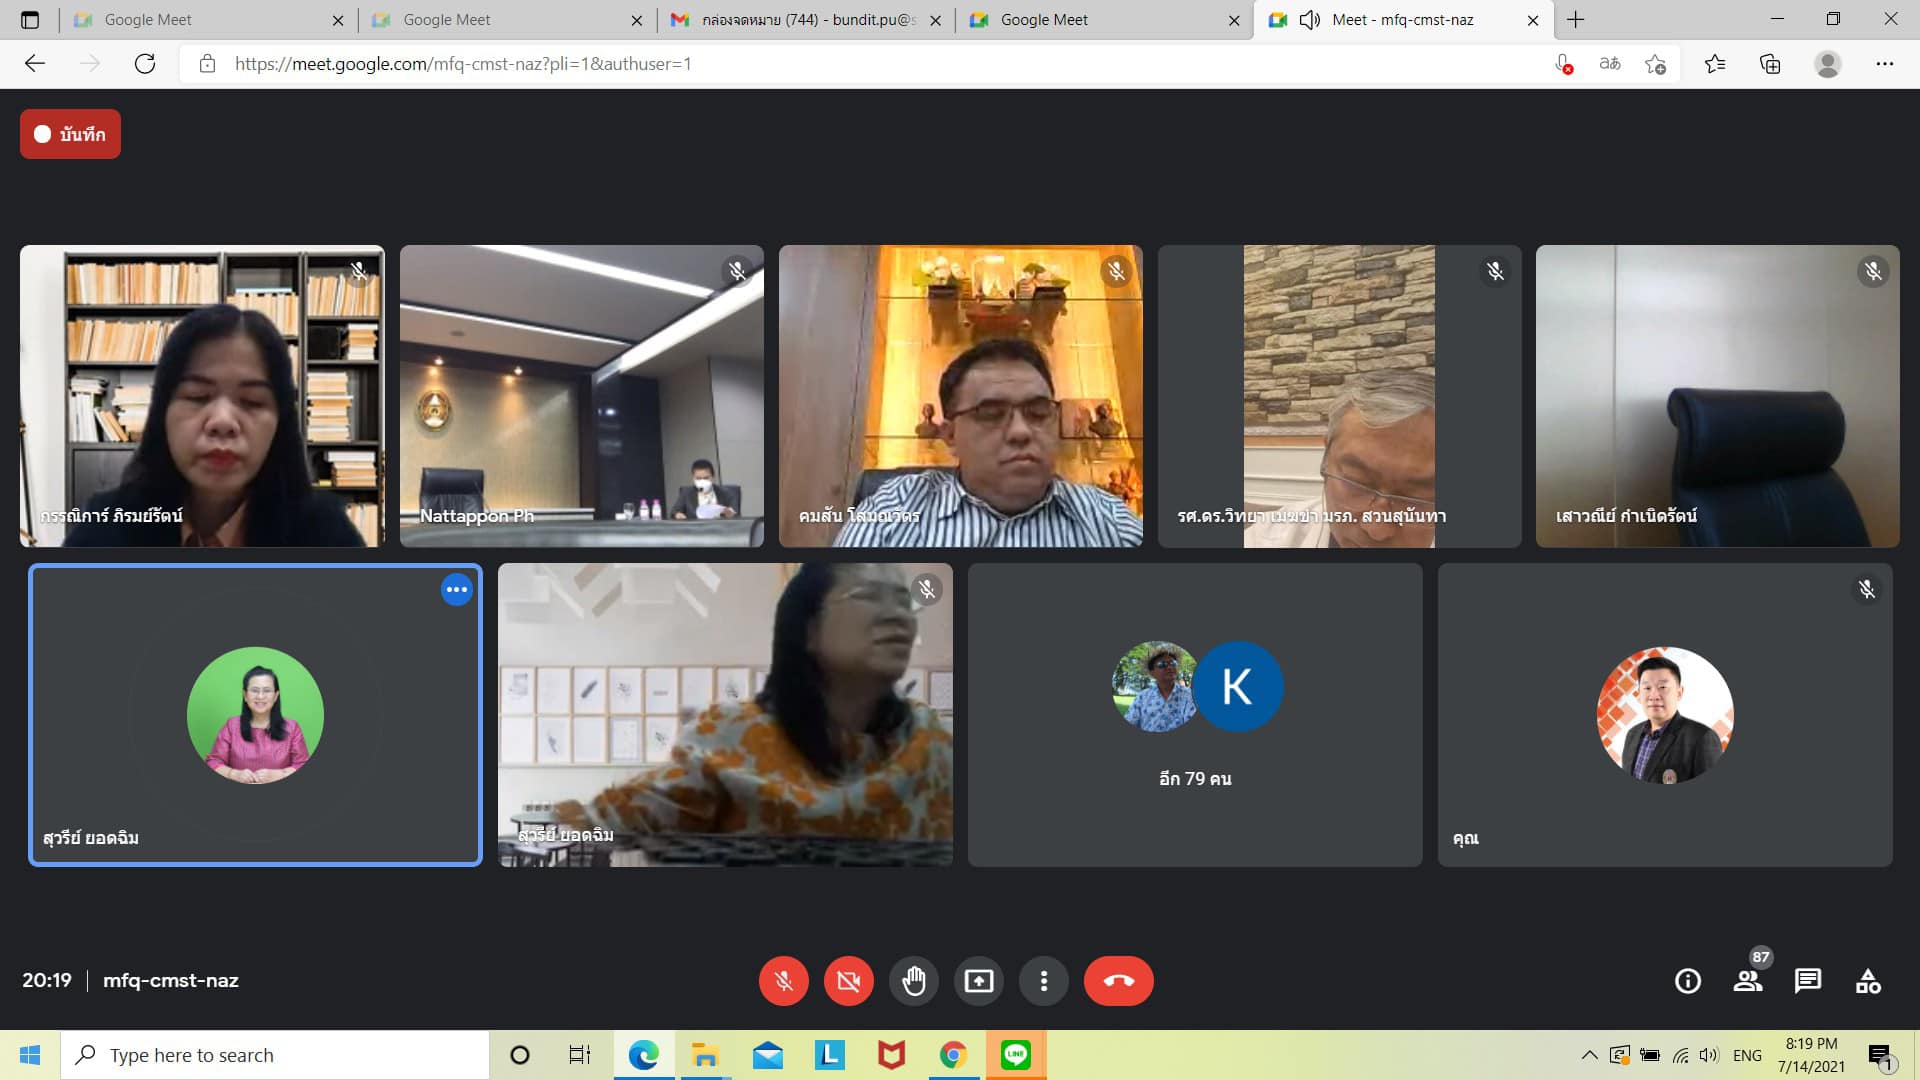Show the participants list (87)
1920x1080 pixels.
[x=1748, y=981]
